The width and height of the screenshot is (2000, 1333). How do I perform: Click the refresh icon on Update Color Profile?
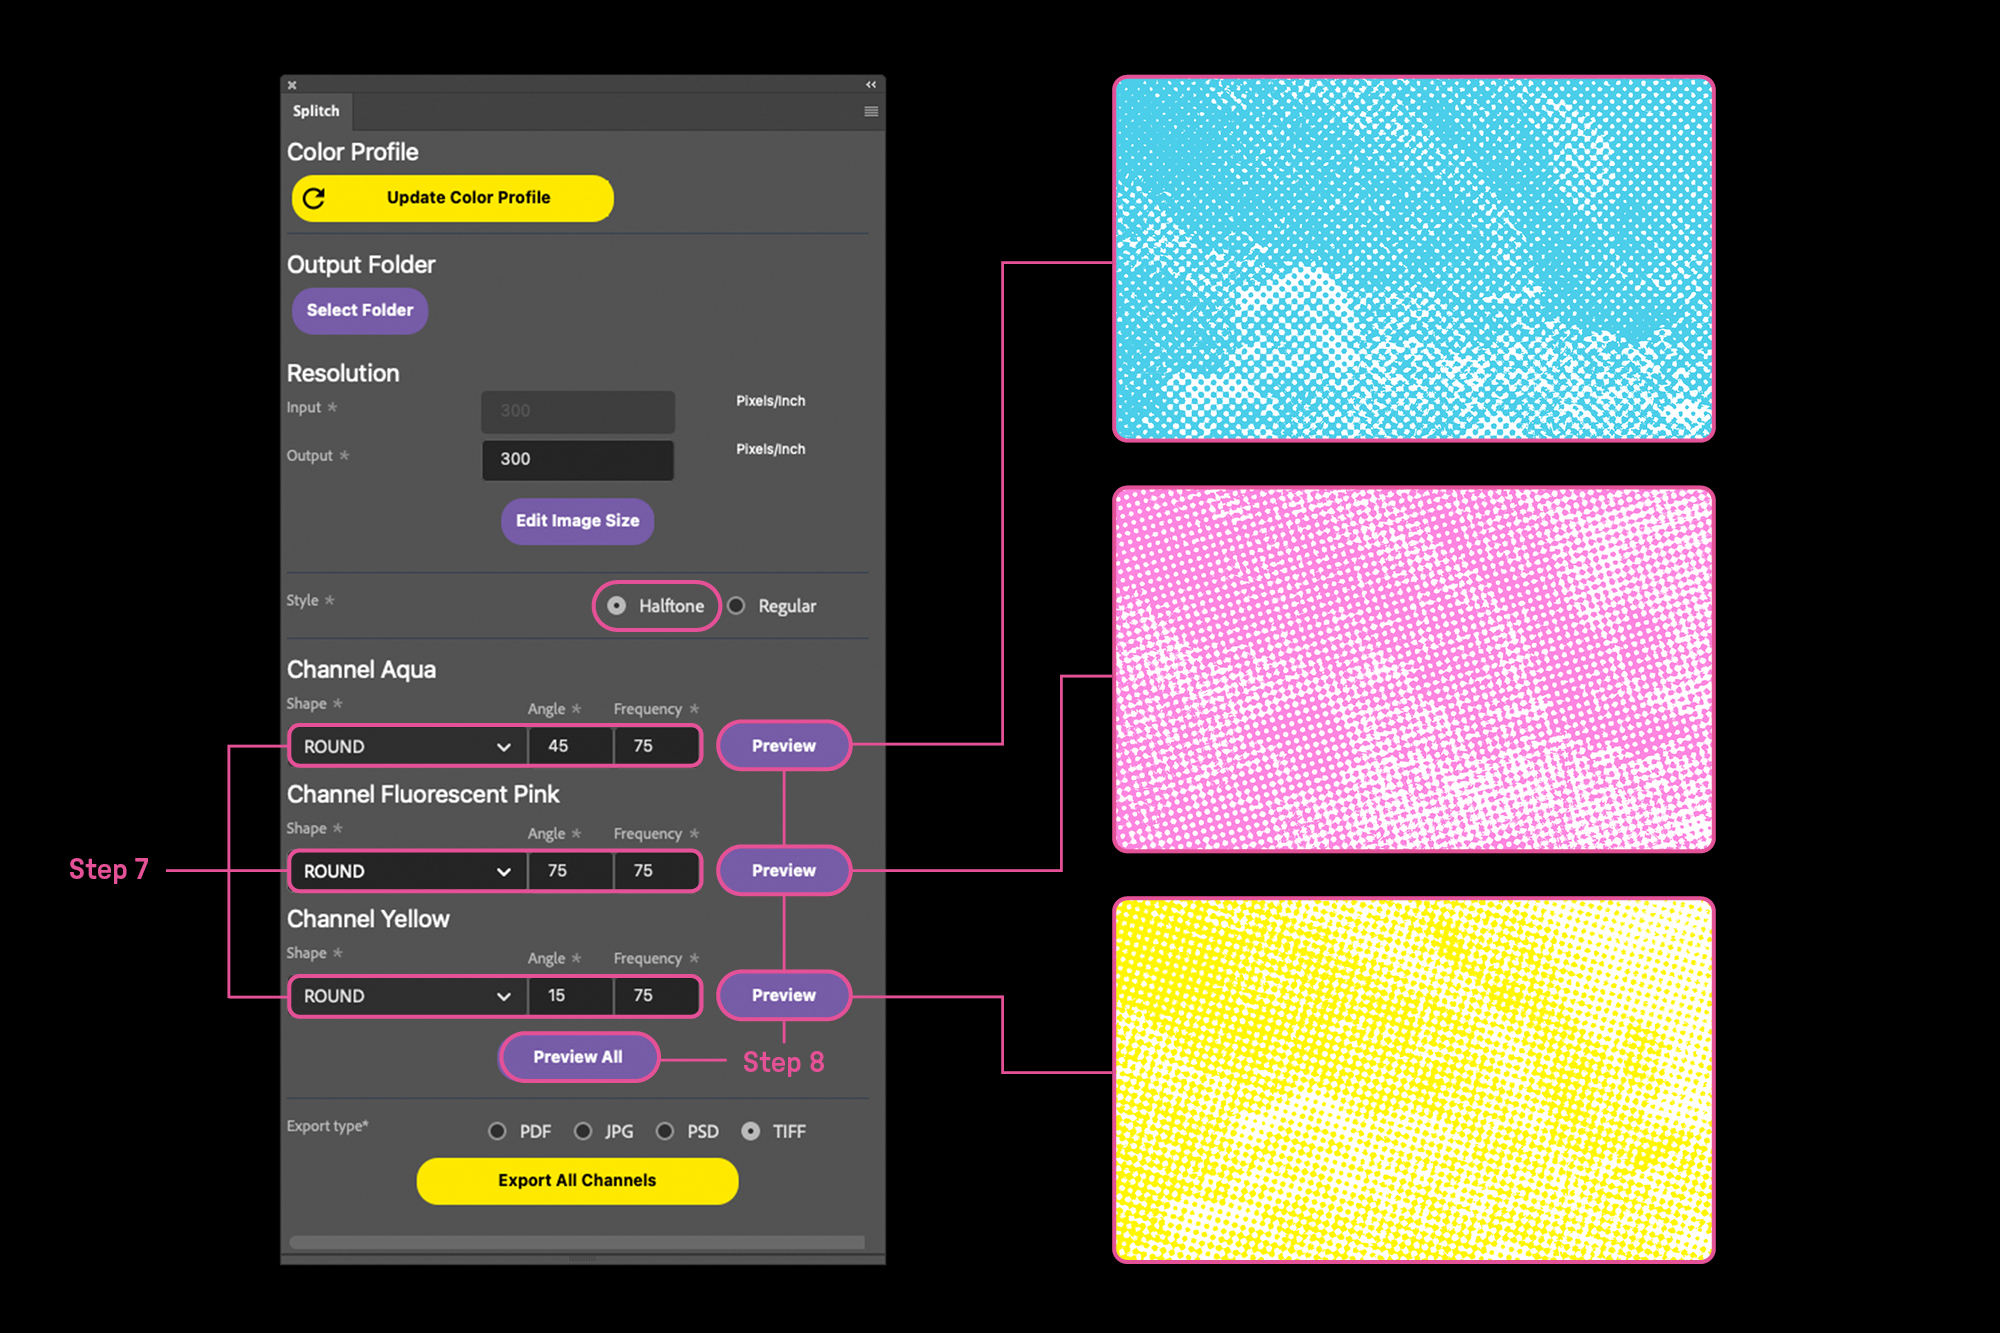314,198
